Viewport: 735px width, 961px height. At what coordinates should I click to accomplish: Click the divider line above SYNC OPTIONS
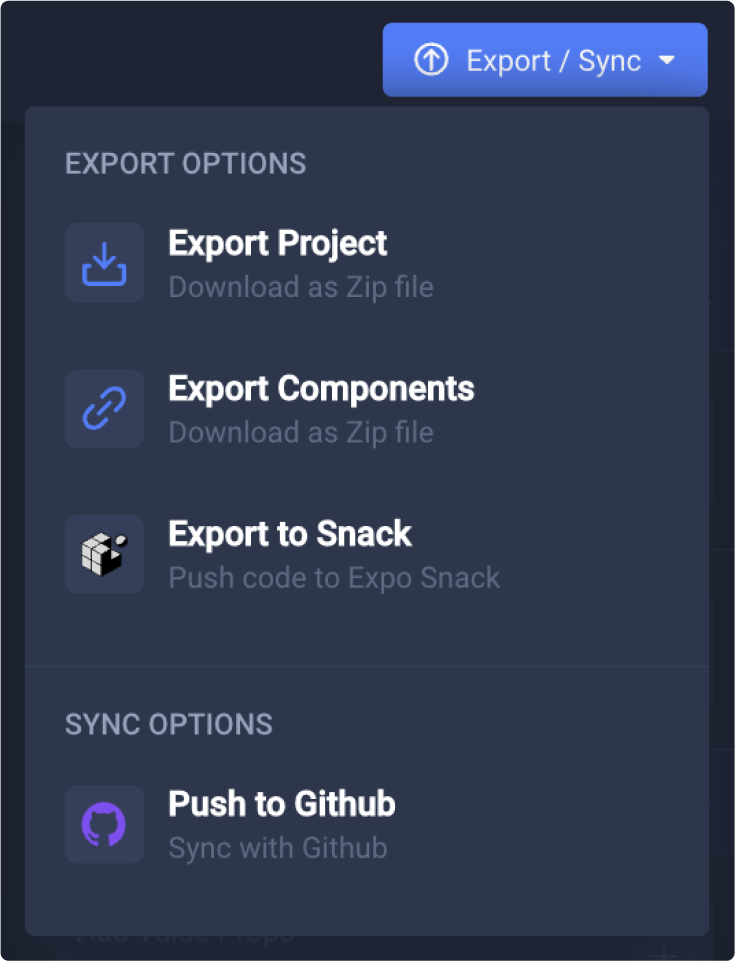(x=367, y=666)
